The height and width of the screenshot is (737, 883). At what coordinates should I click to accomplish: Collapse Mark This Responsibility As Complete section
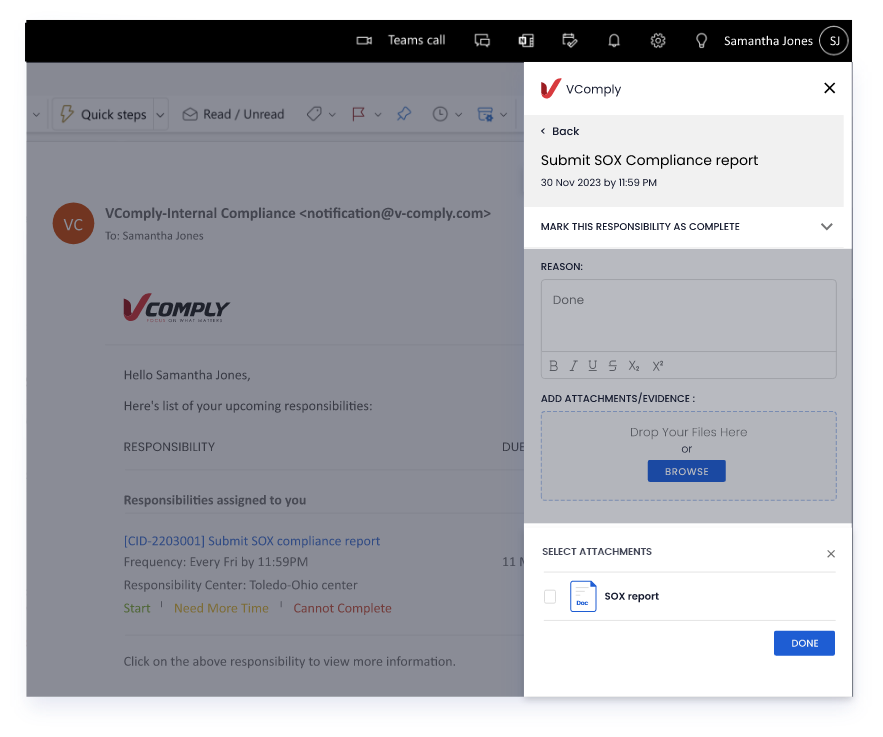(x=826, y=226)
